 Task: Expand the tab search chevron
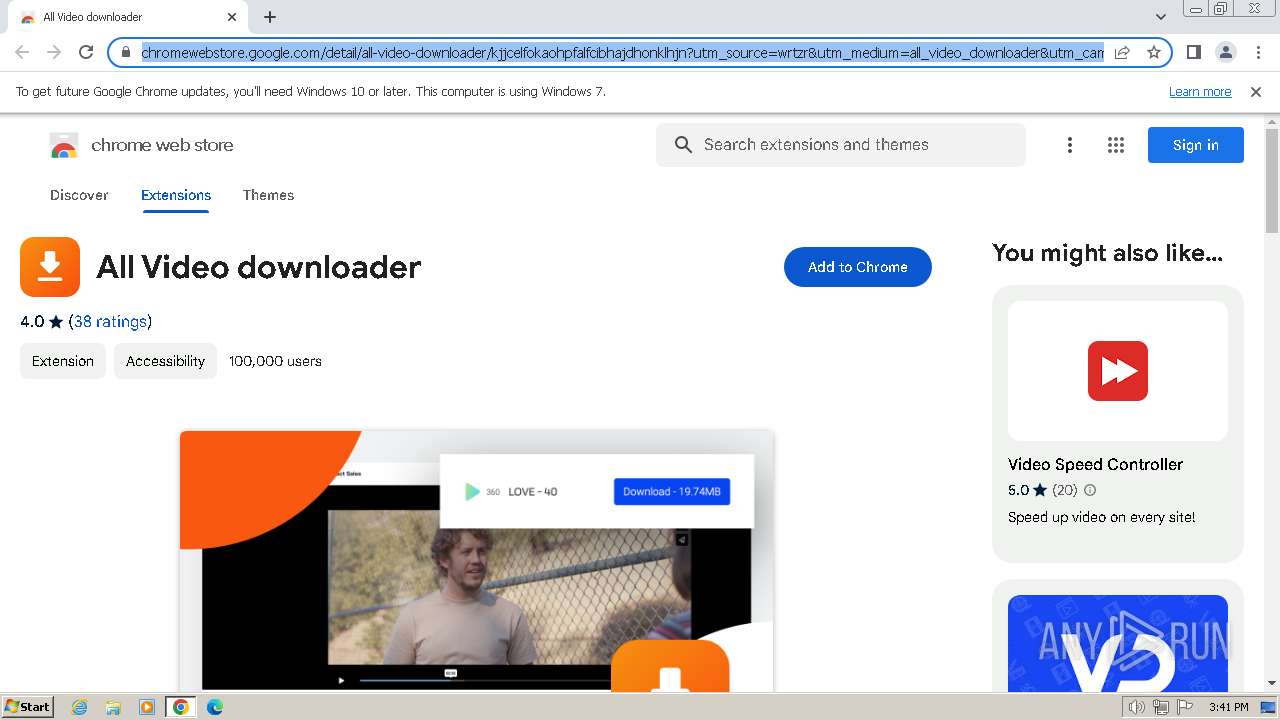click(1161, 17)
